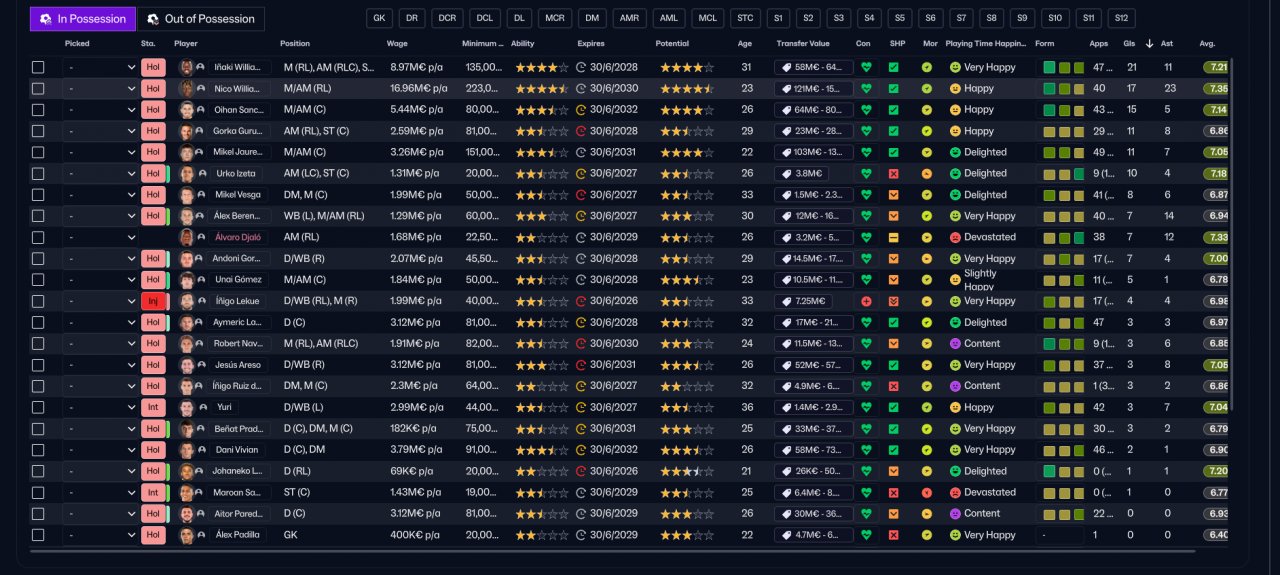This screenshot has width=1280, height=575.
Task: Click the morale icon in Yuri's row
Action: pyautogui.click(x=927, y=408)
